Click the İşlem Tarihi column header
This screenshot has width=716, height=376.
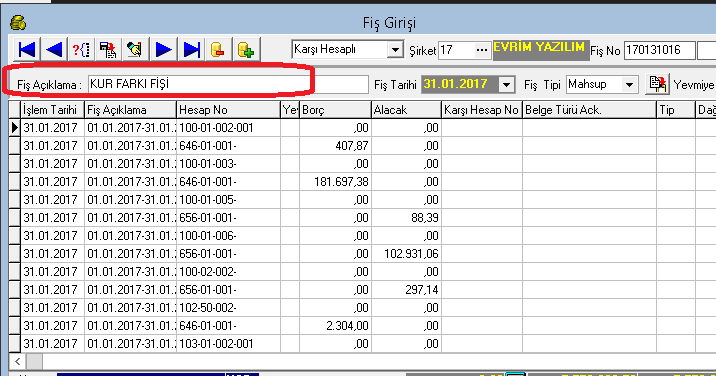[x=53, y=110]
